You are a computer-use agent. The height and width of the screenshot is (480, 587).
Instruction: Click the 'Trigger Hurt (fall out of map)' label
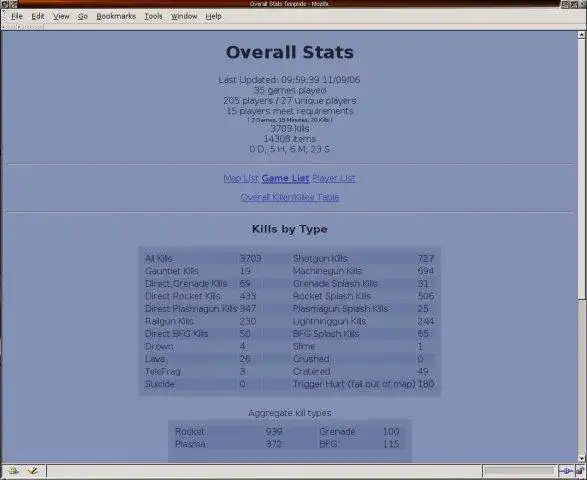tap(354, 384)
